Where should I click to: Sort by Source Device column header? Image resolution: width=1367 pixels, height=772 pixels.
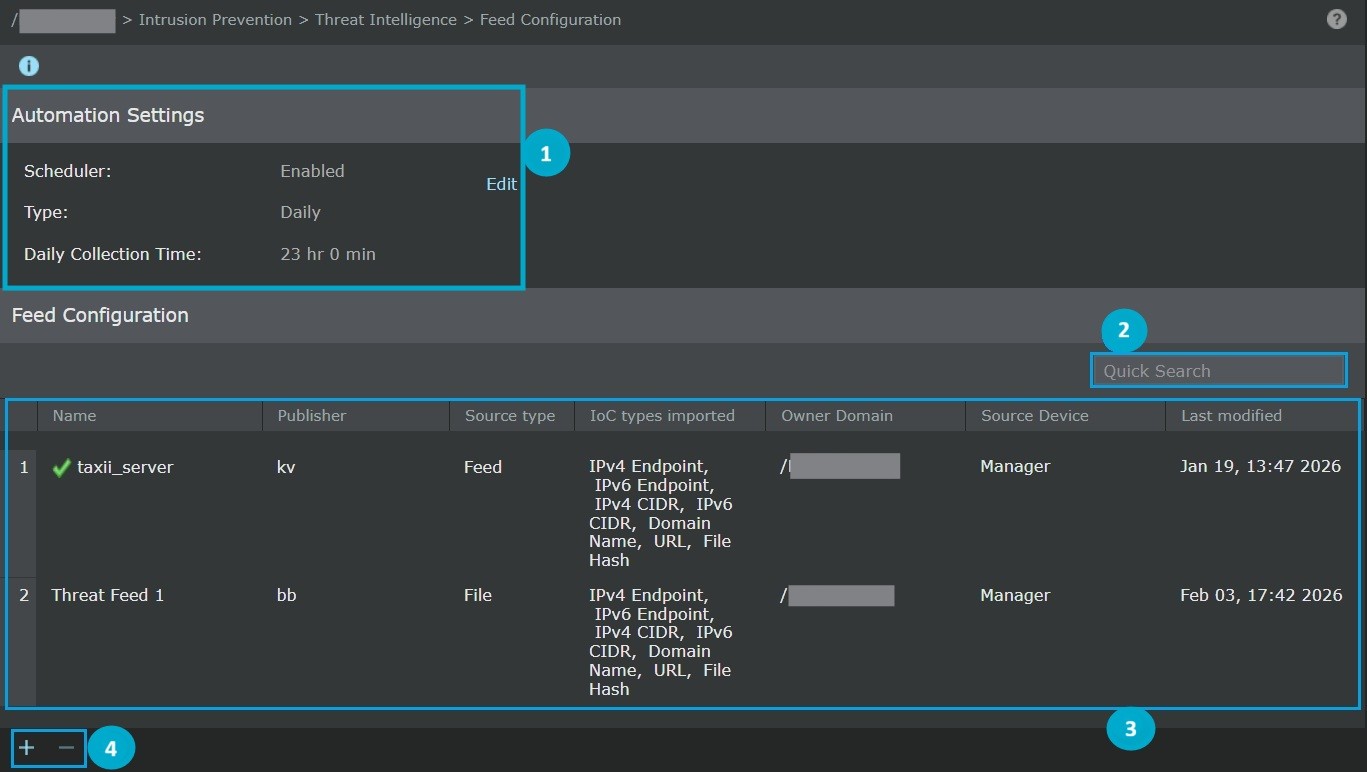point(1035,415)
